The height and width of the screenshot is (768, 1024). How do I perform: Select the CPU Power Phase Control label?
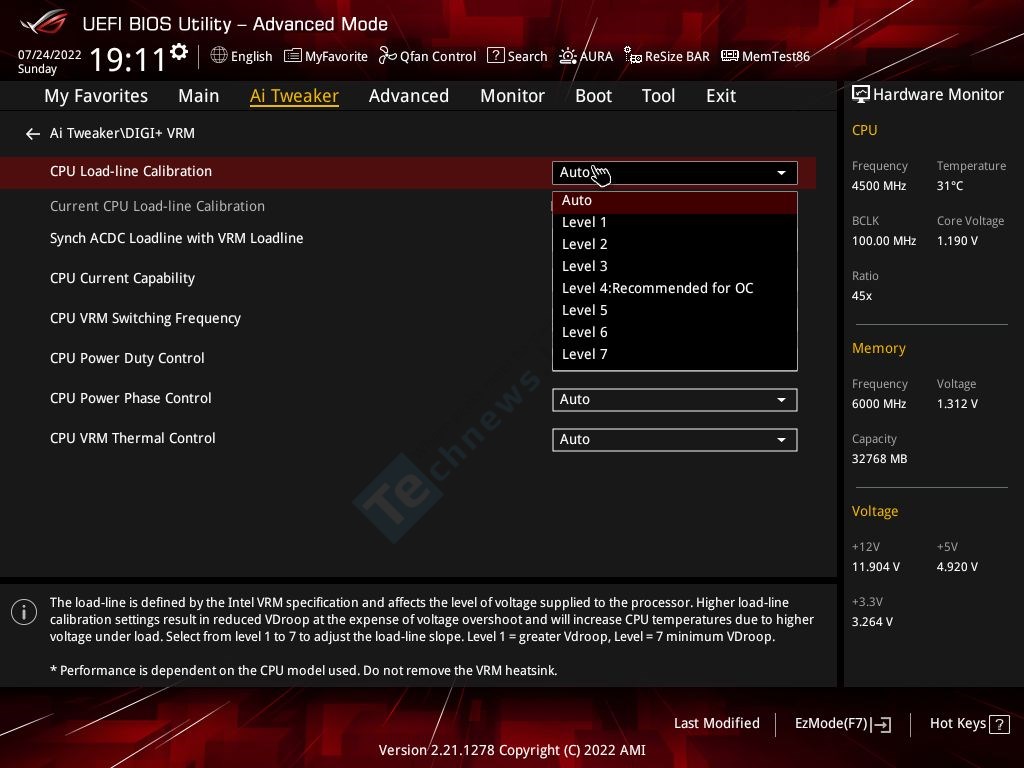(131, 398)
